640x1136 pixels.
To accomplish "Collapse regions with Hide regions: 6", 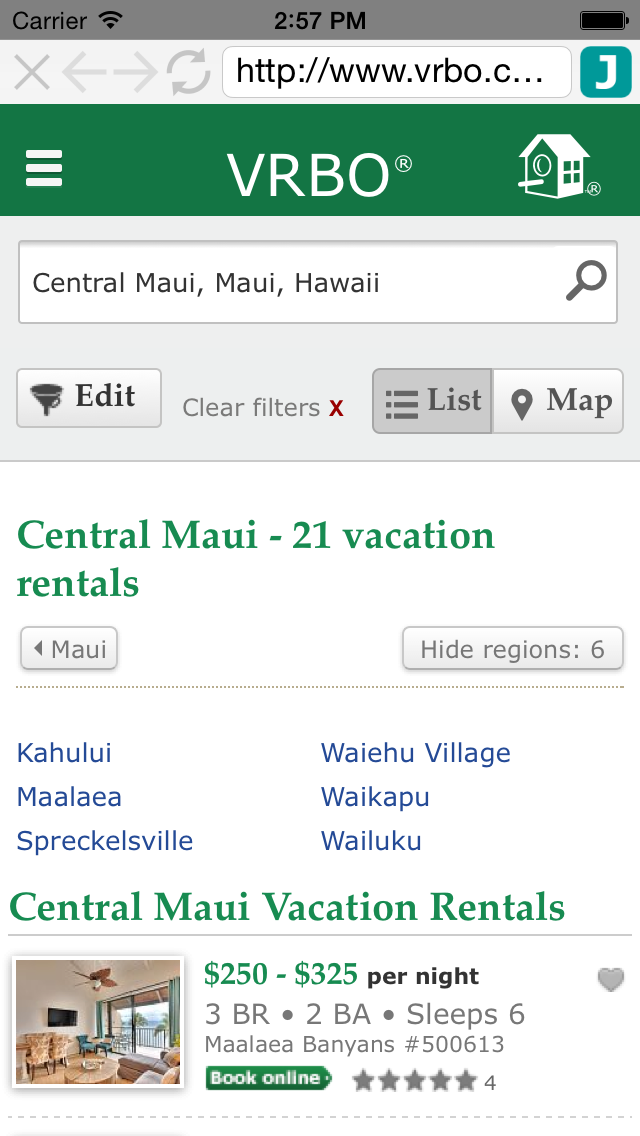I will coord(512,648).
